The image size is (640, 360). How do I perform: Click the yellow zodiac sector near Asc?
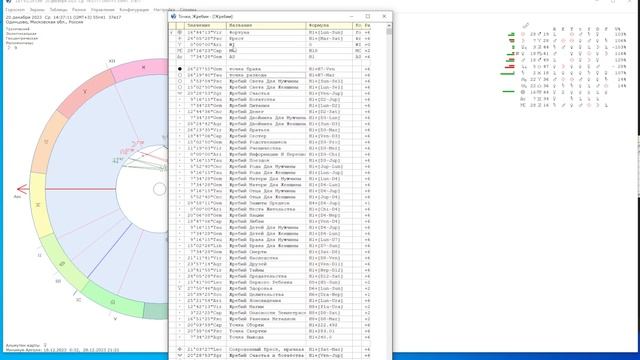(x=39, y=204)
